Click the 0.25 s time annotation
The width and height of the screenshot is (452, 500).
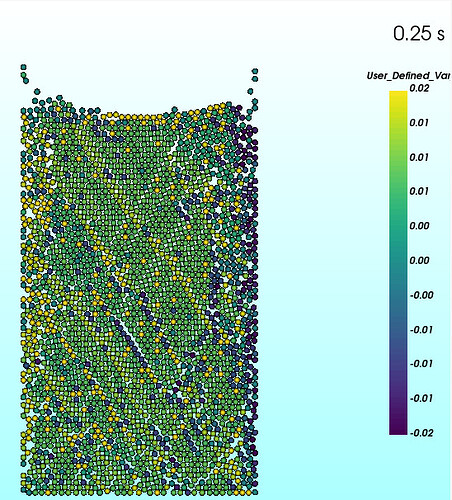419,34
